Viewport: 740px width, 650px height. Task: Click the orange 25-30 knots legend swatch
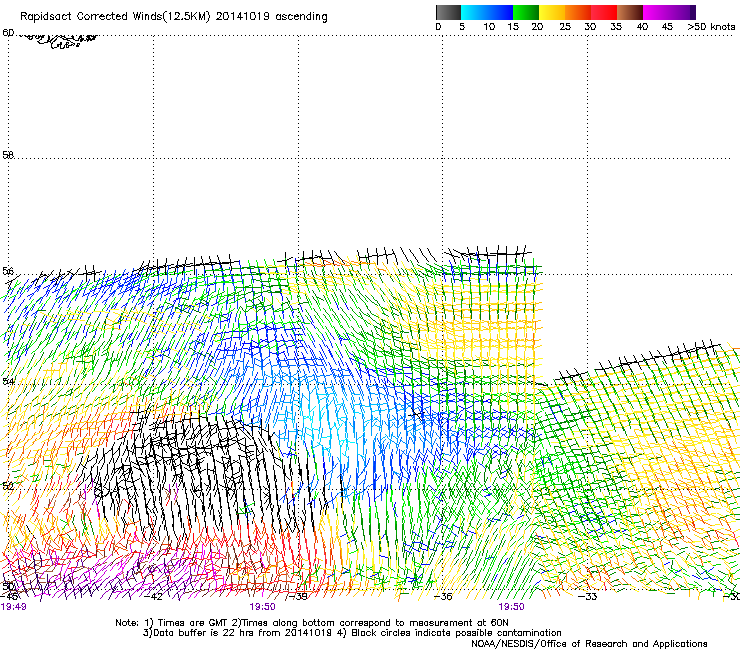click(x=578, y=12)
